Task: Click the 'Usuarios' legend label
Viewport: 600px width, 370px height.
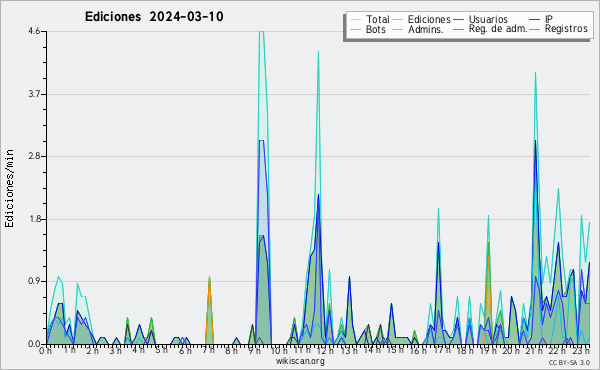Action: 488,19
